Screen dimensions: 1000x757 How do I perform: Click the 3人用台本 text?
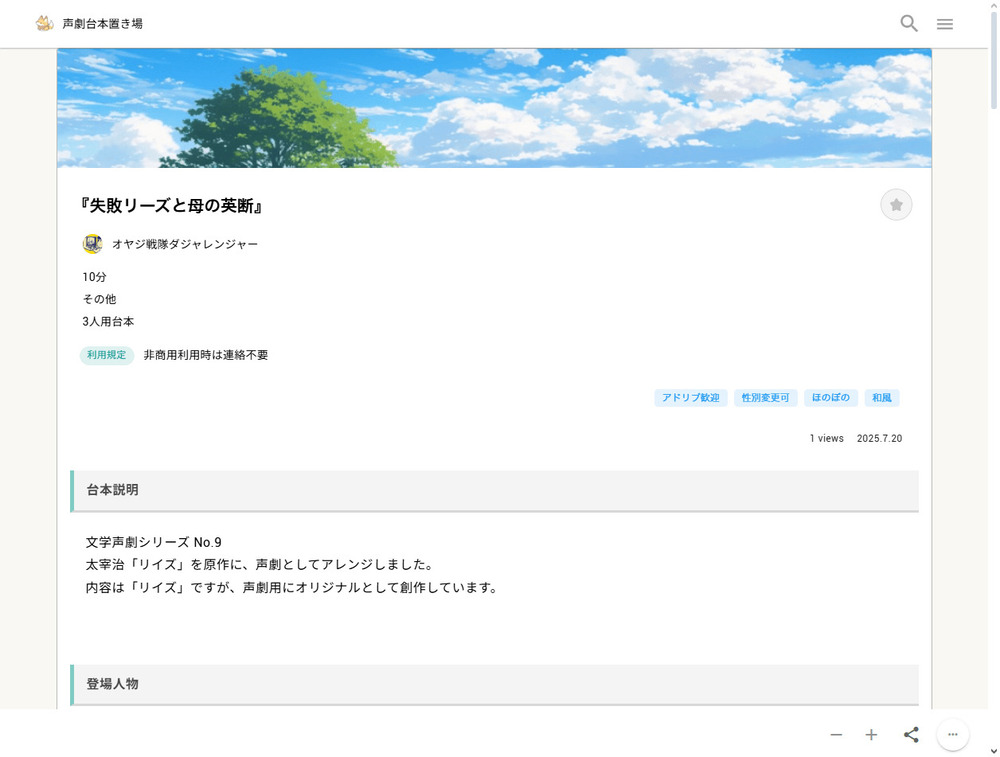(x=108, y=321)
